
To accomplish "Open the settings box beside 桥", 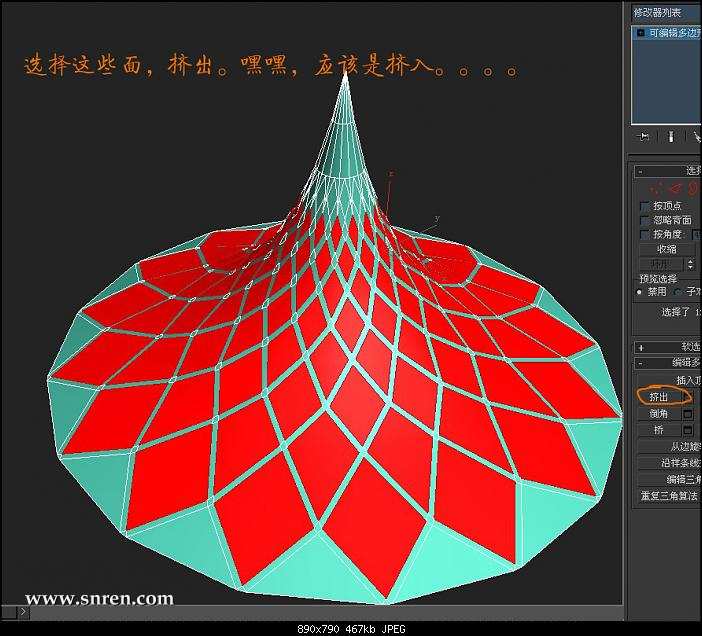I will click(688, 430).
